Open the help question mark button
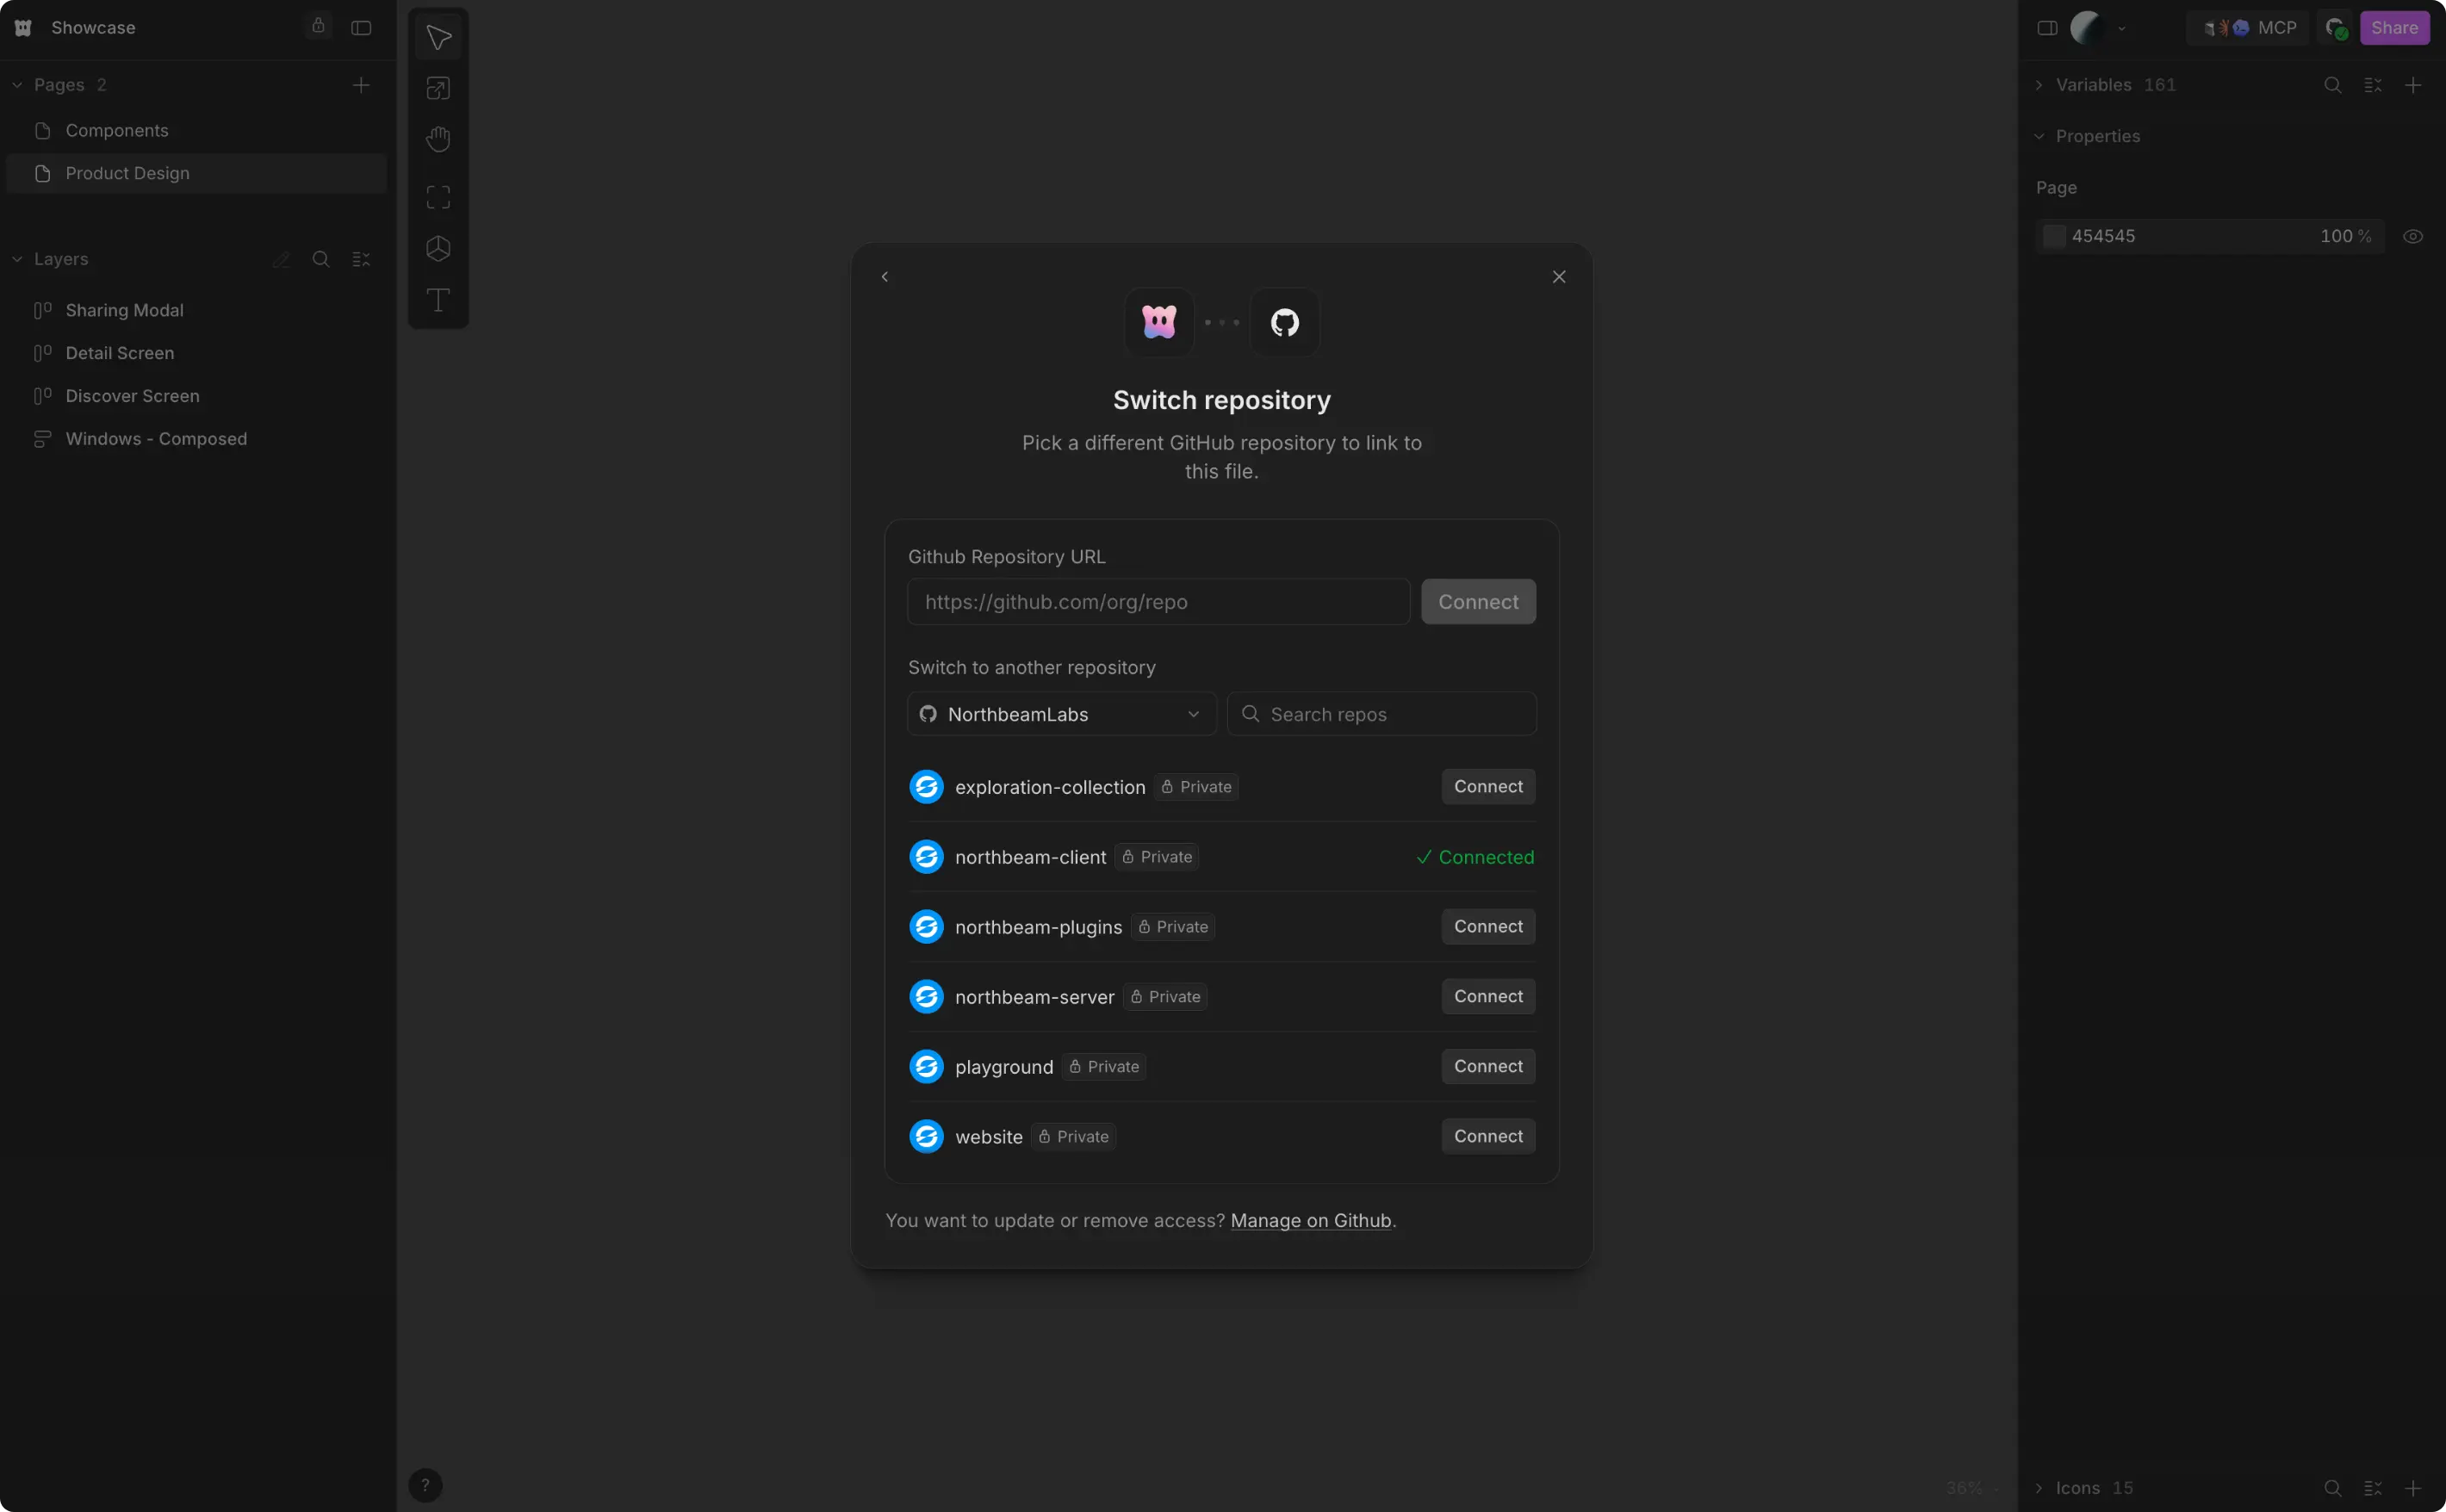This screenshot has height=1512, width=2446. pyautogui.click(x=425, y=1485)
